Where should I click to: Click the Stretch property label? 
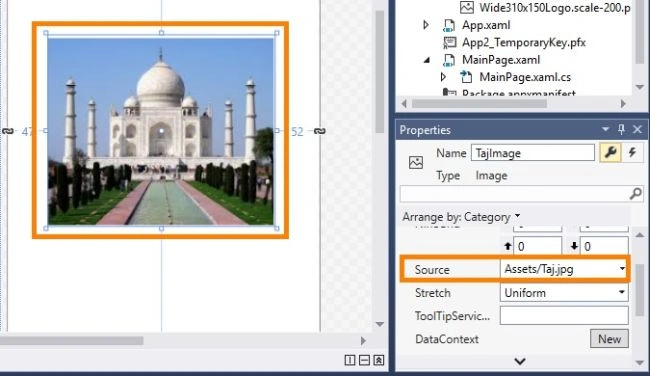tap(433, 293)
